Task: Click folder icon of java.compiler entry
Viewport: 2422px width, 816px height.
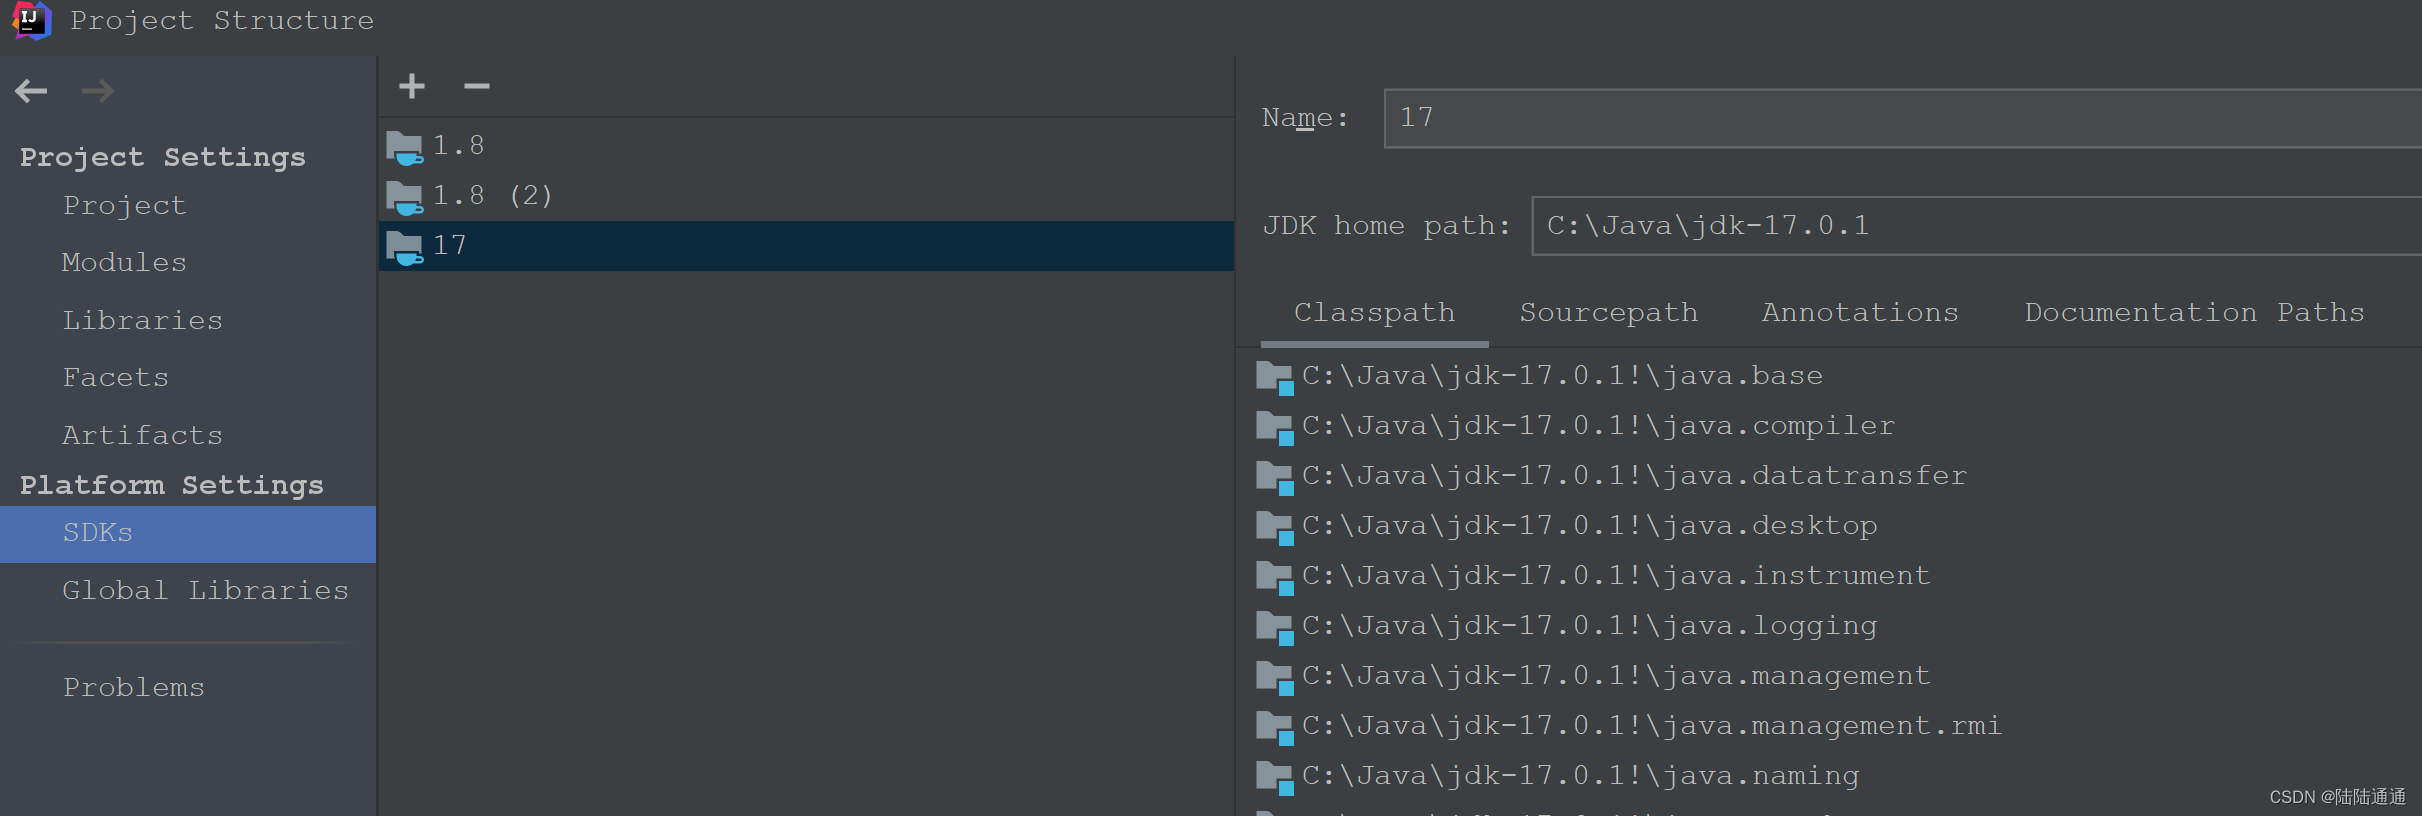Action: (x=1275, y=428)
